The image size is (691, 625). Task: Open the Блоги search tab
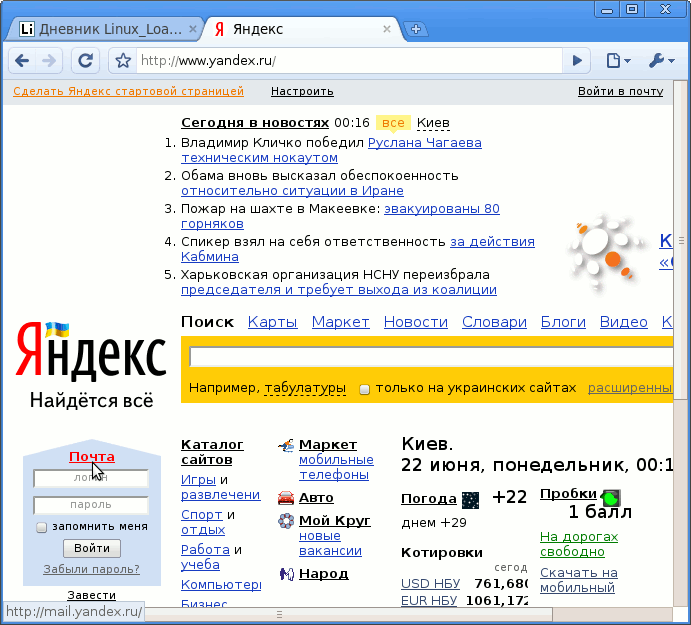[563, 322]
